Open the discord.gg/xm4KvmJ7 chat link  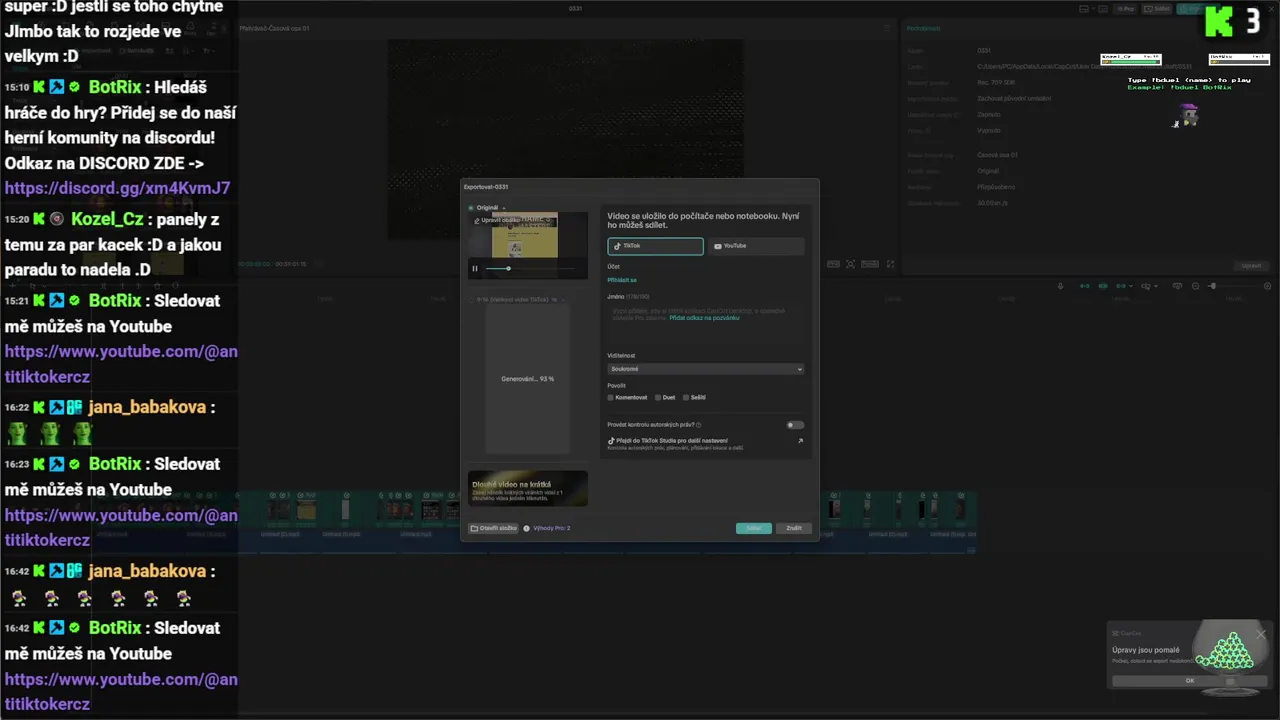[118, 188]
